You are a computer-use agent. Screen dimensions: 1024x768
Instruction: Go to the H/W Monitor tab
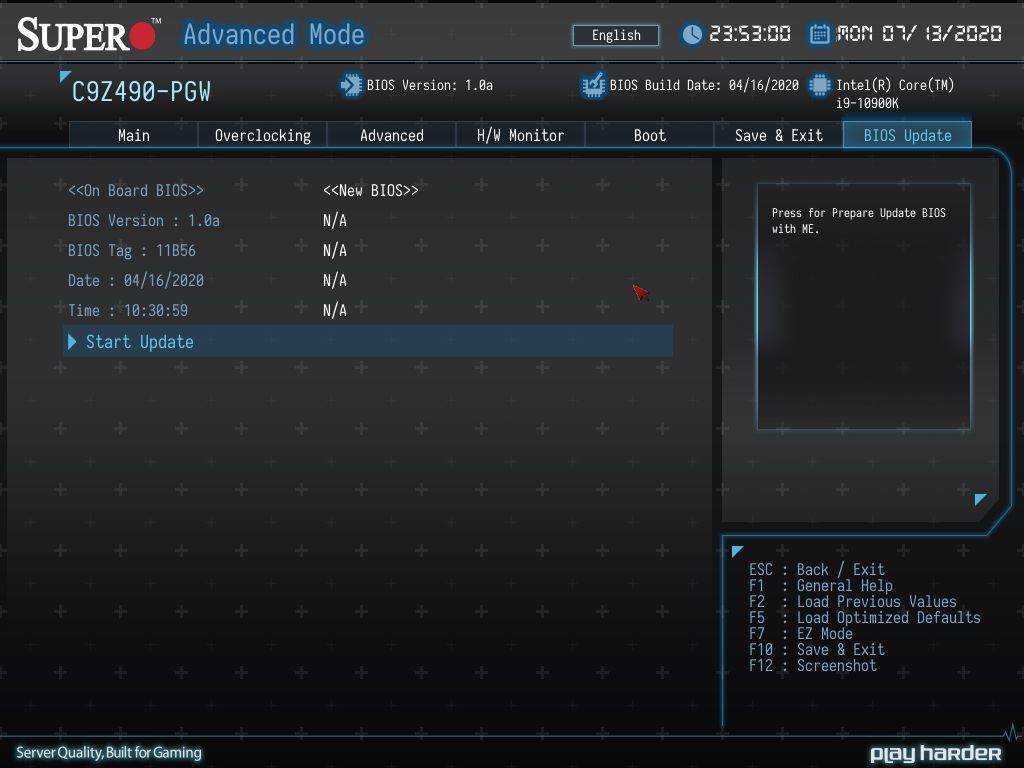520,135
